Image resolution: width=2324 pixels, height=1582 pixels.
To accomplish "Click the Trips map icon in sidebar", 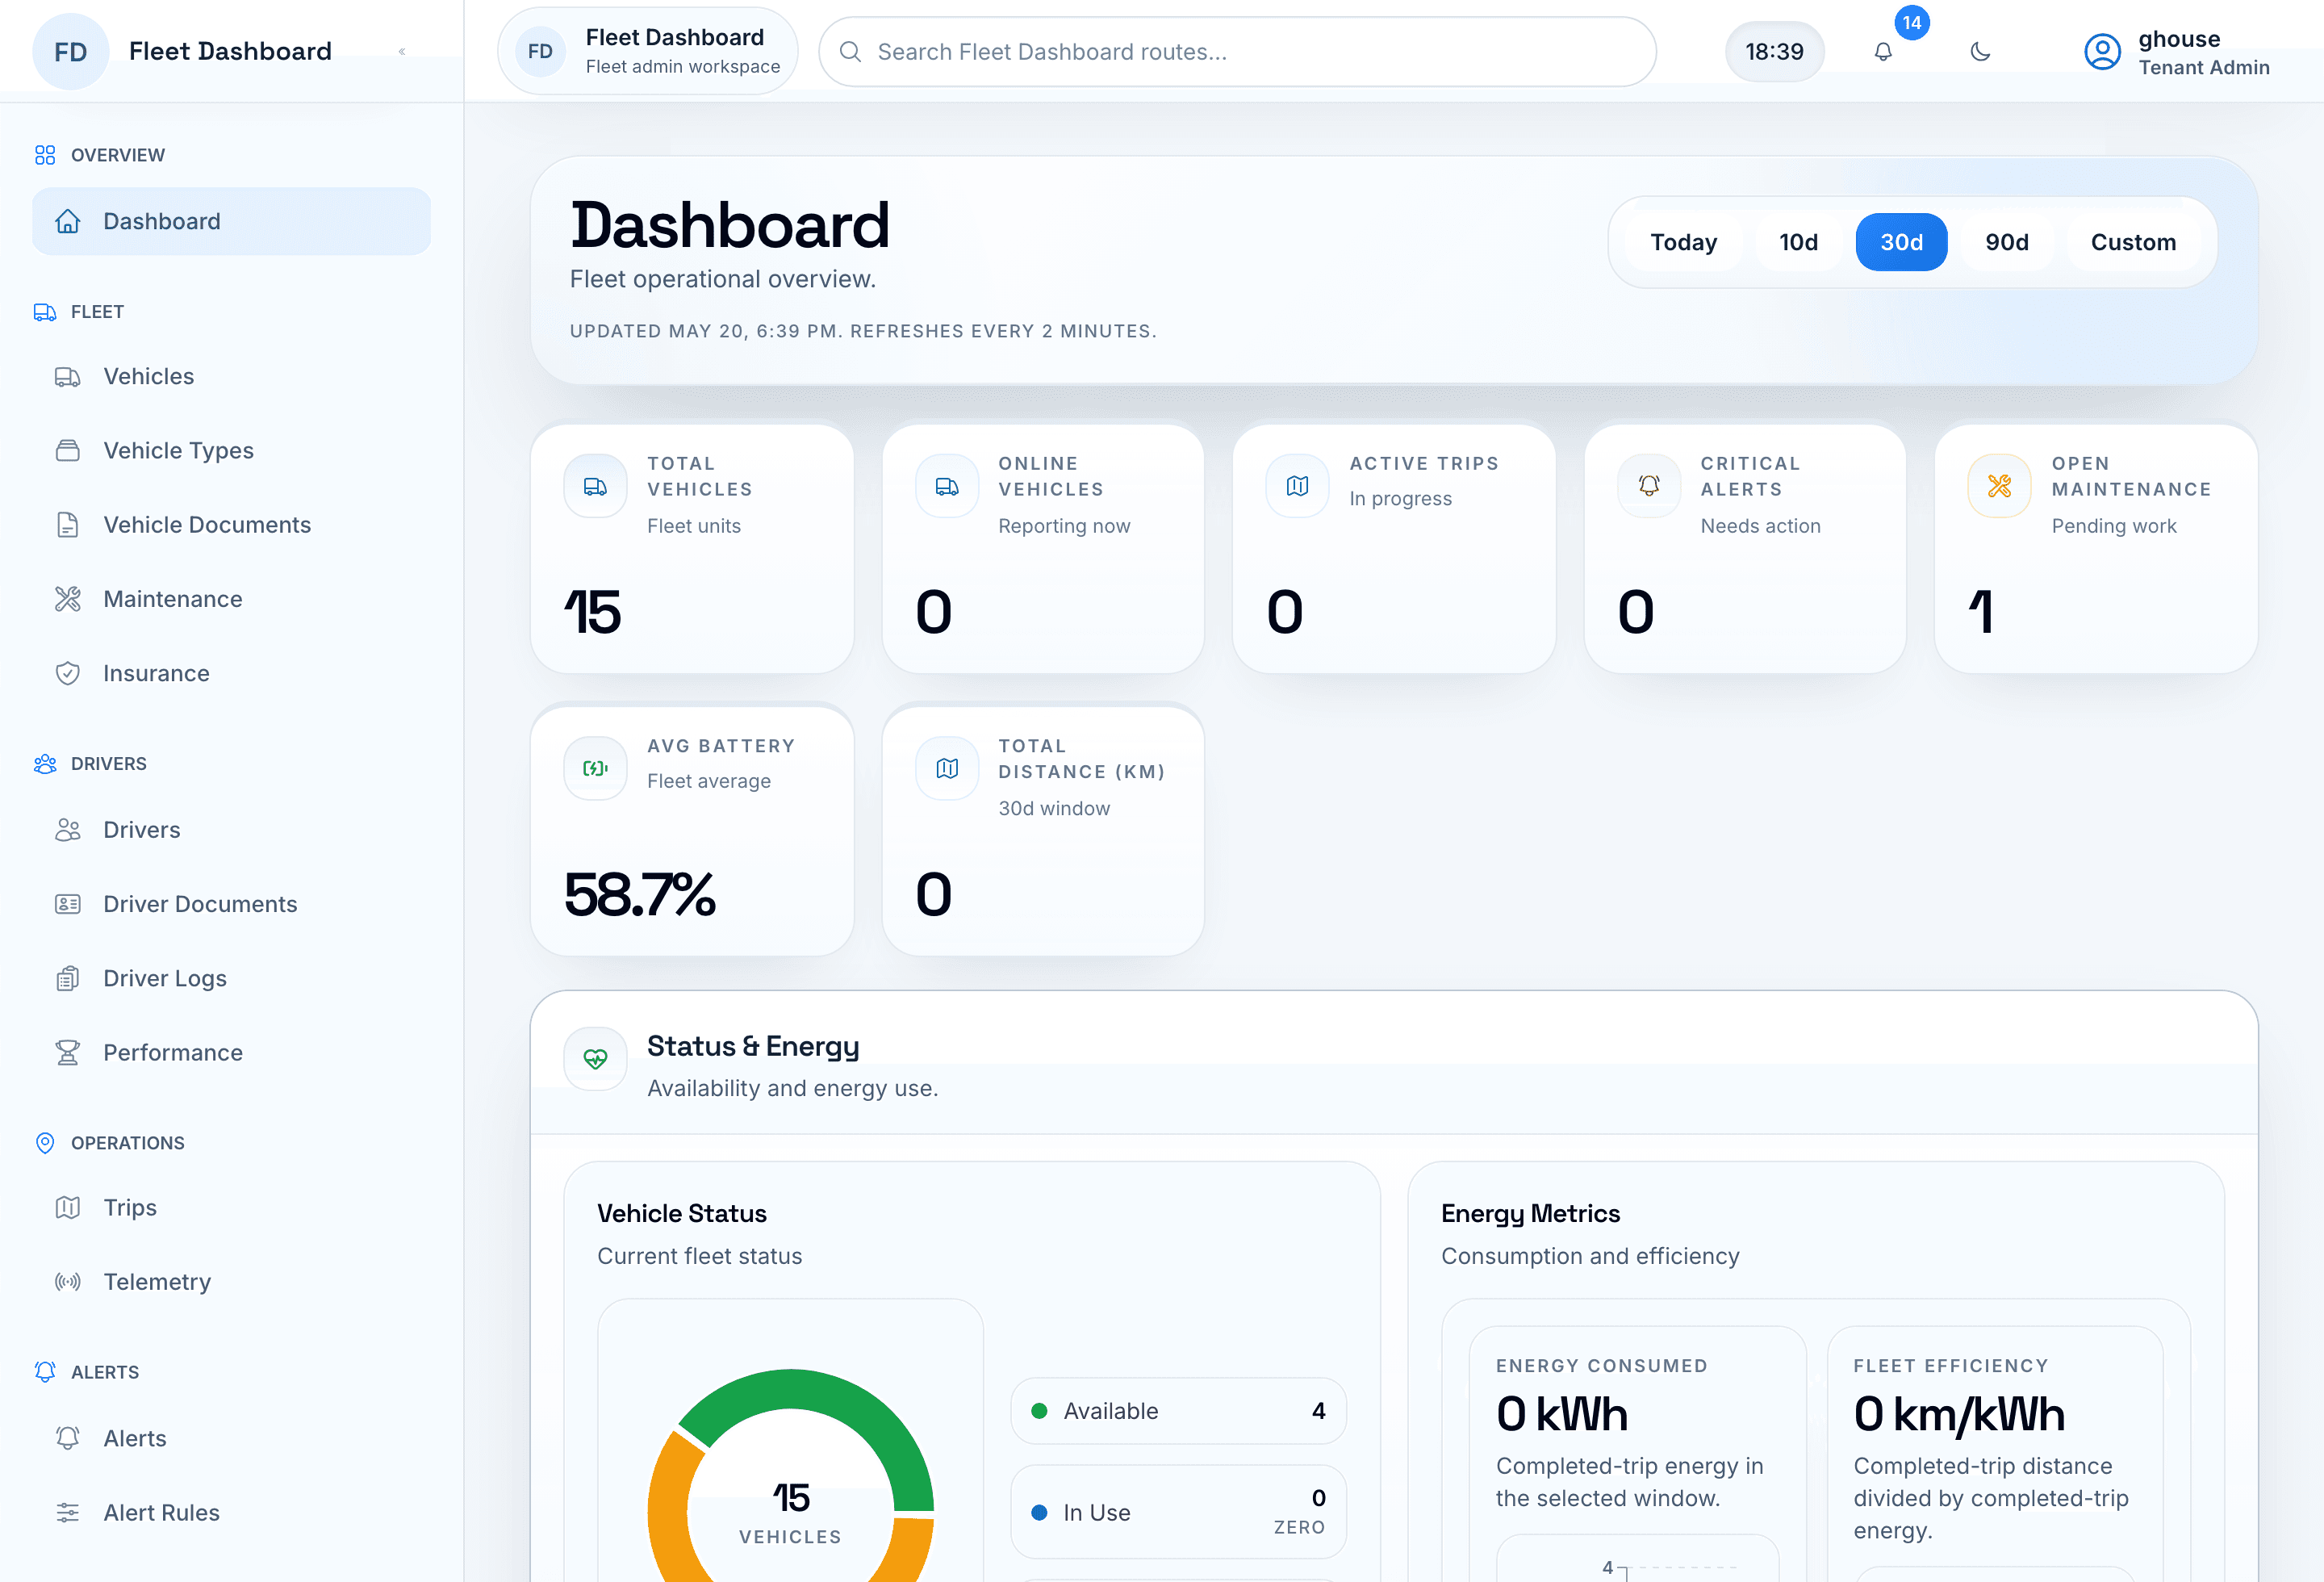I will tap(67, 1207).
